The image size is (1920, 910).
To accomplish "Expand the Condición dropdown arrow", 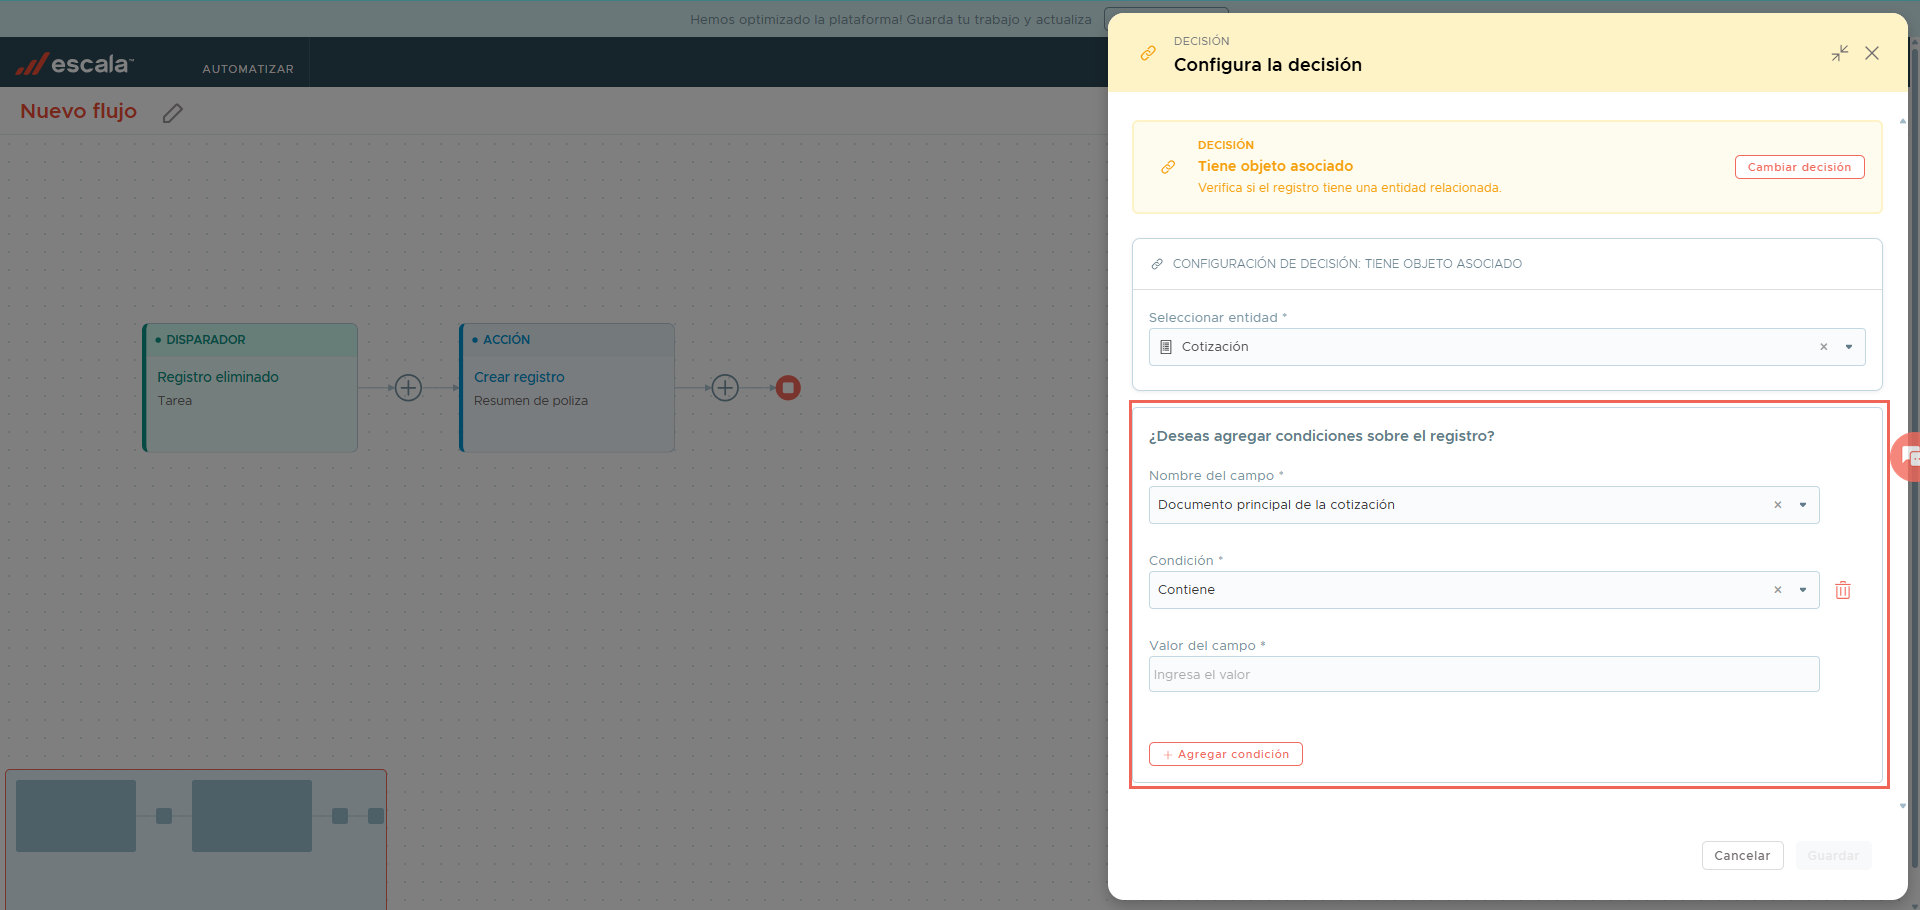I will tap(1803, 590).
